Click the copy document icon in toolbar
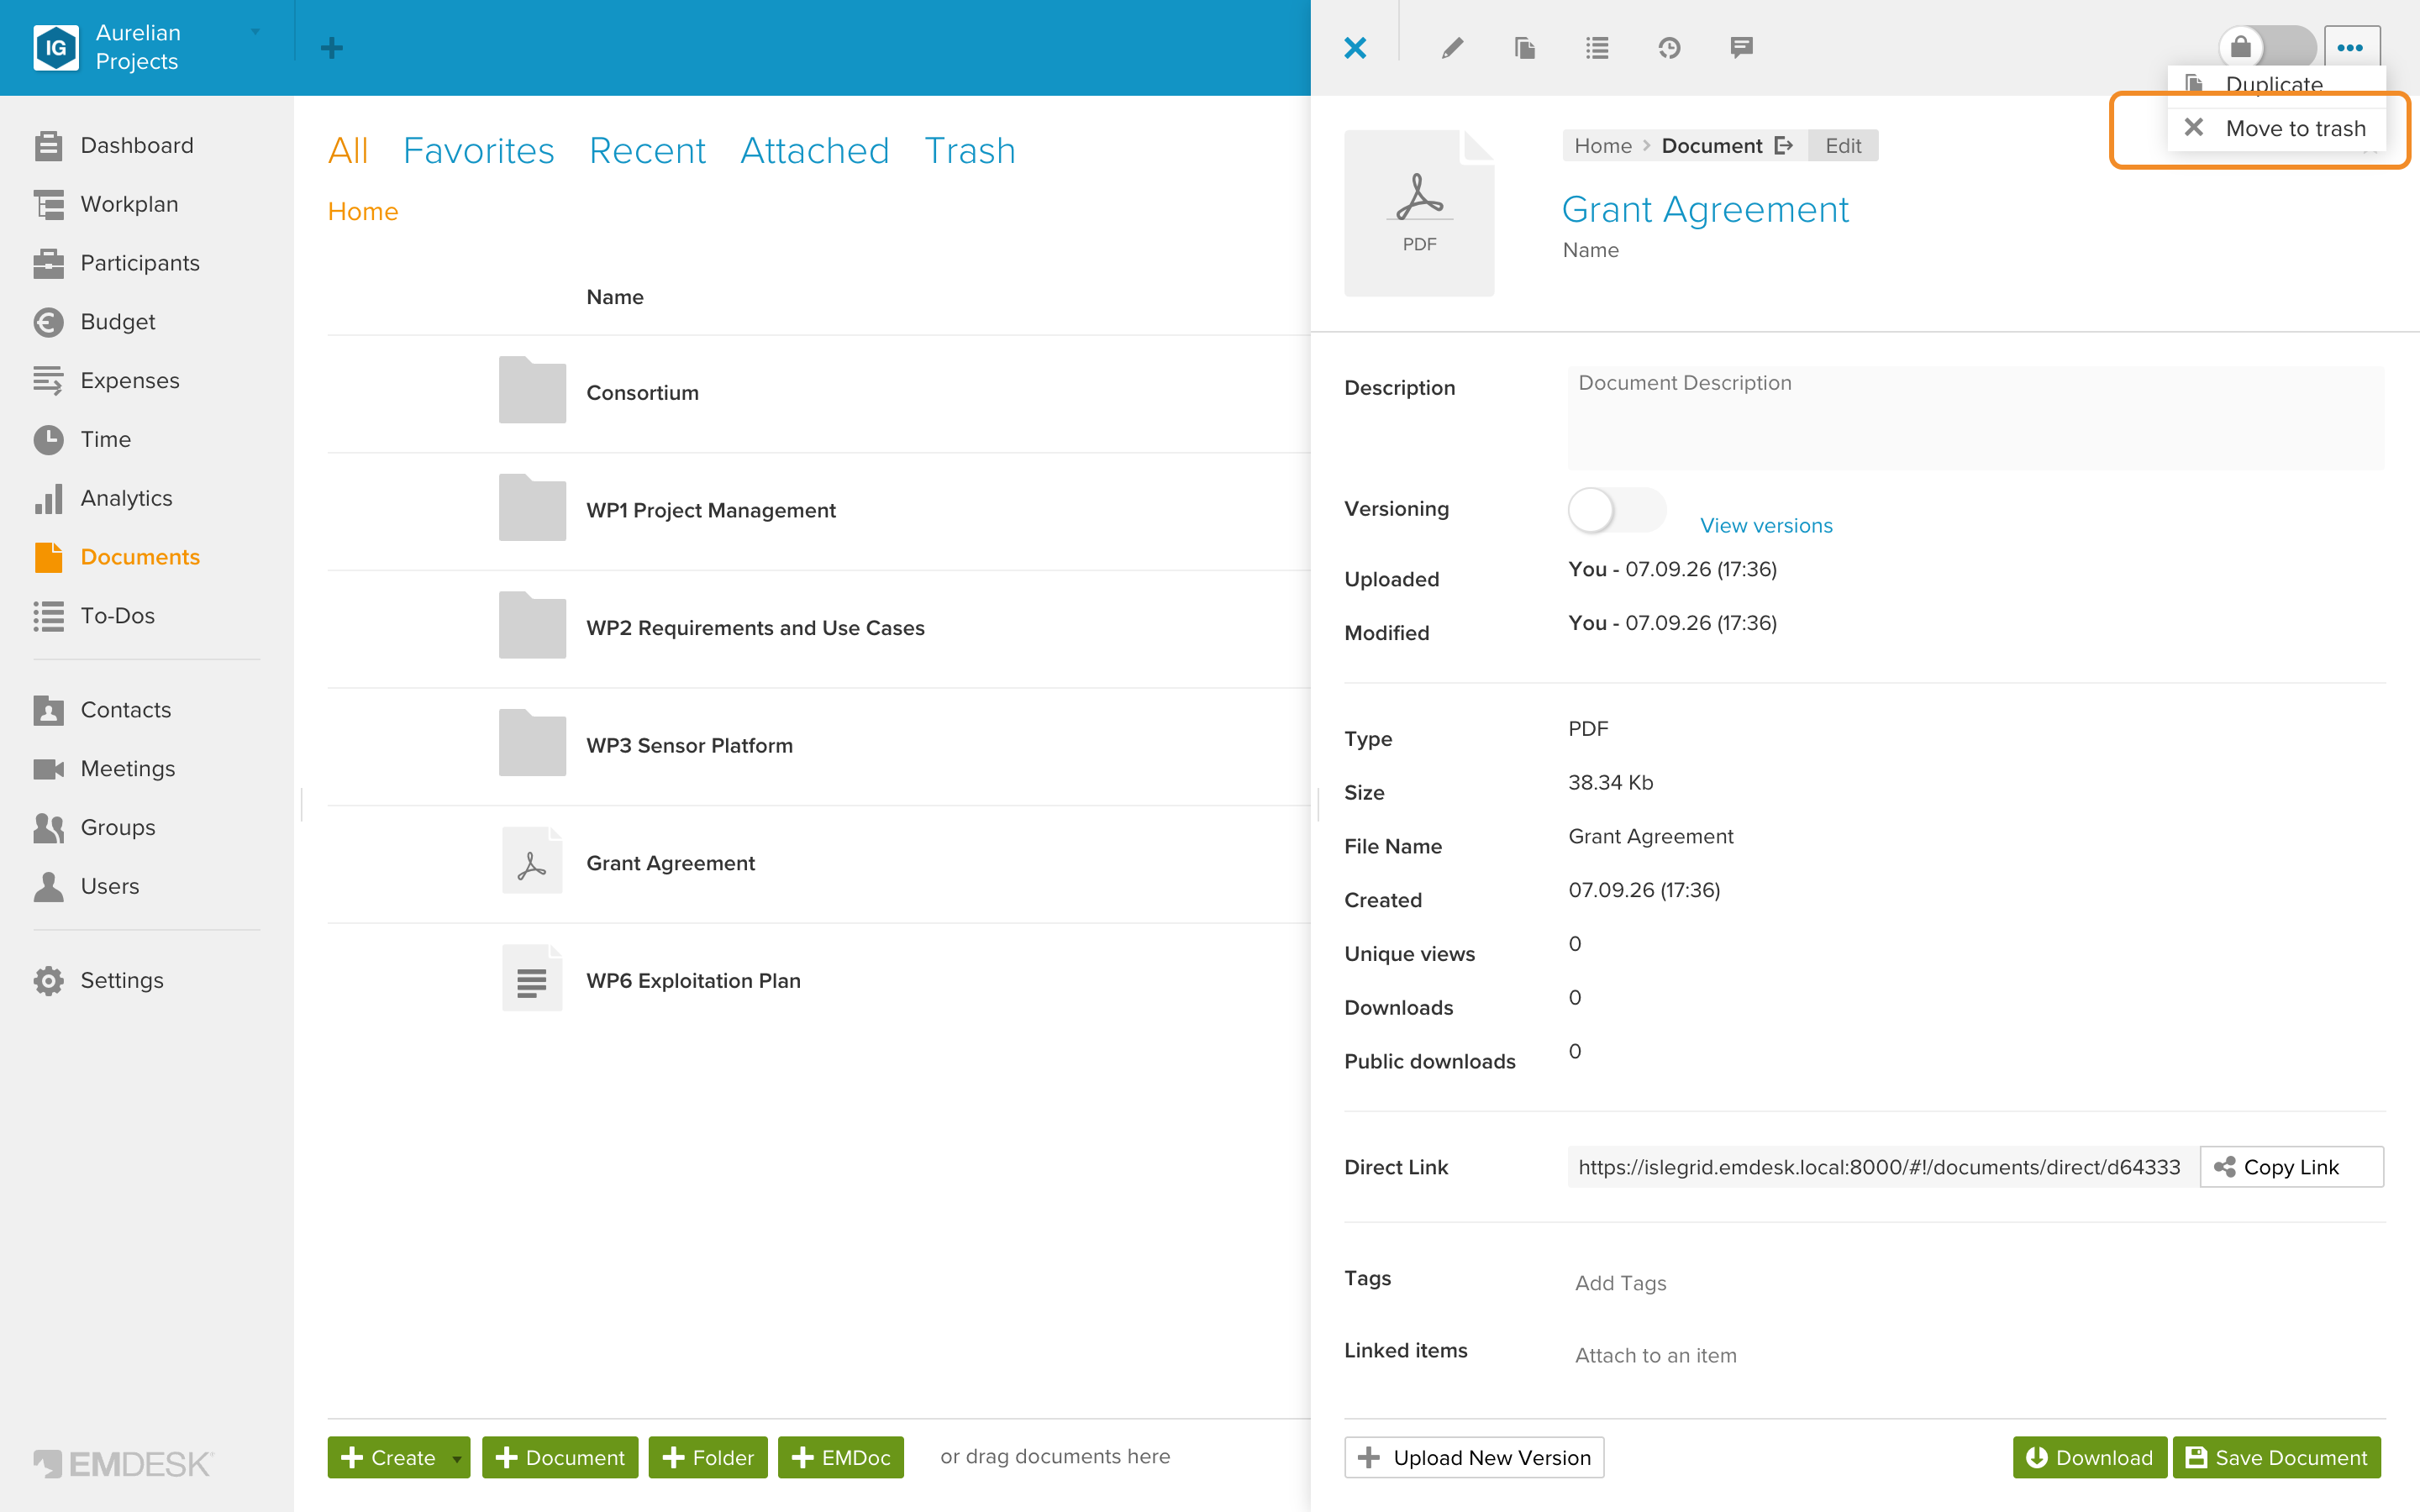The width and height of the screenshot is (2420, 1512). coord(1525,47)
